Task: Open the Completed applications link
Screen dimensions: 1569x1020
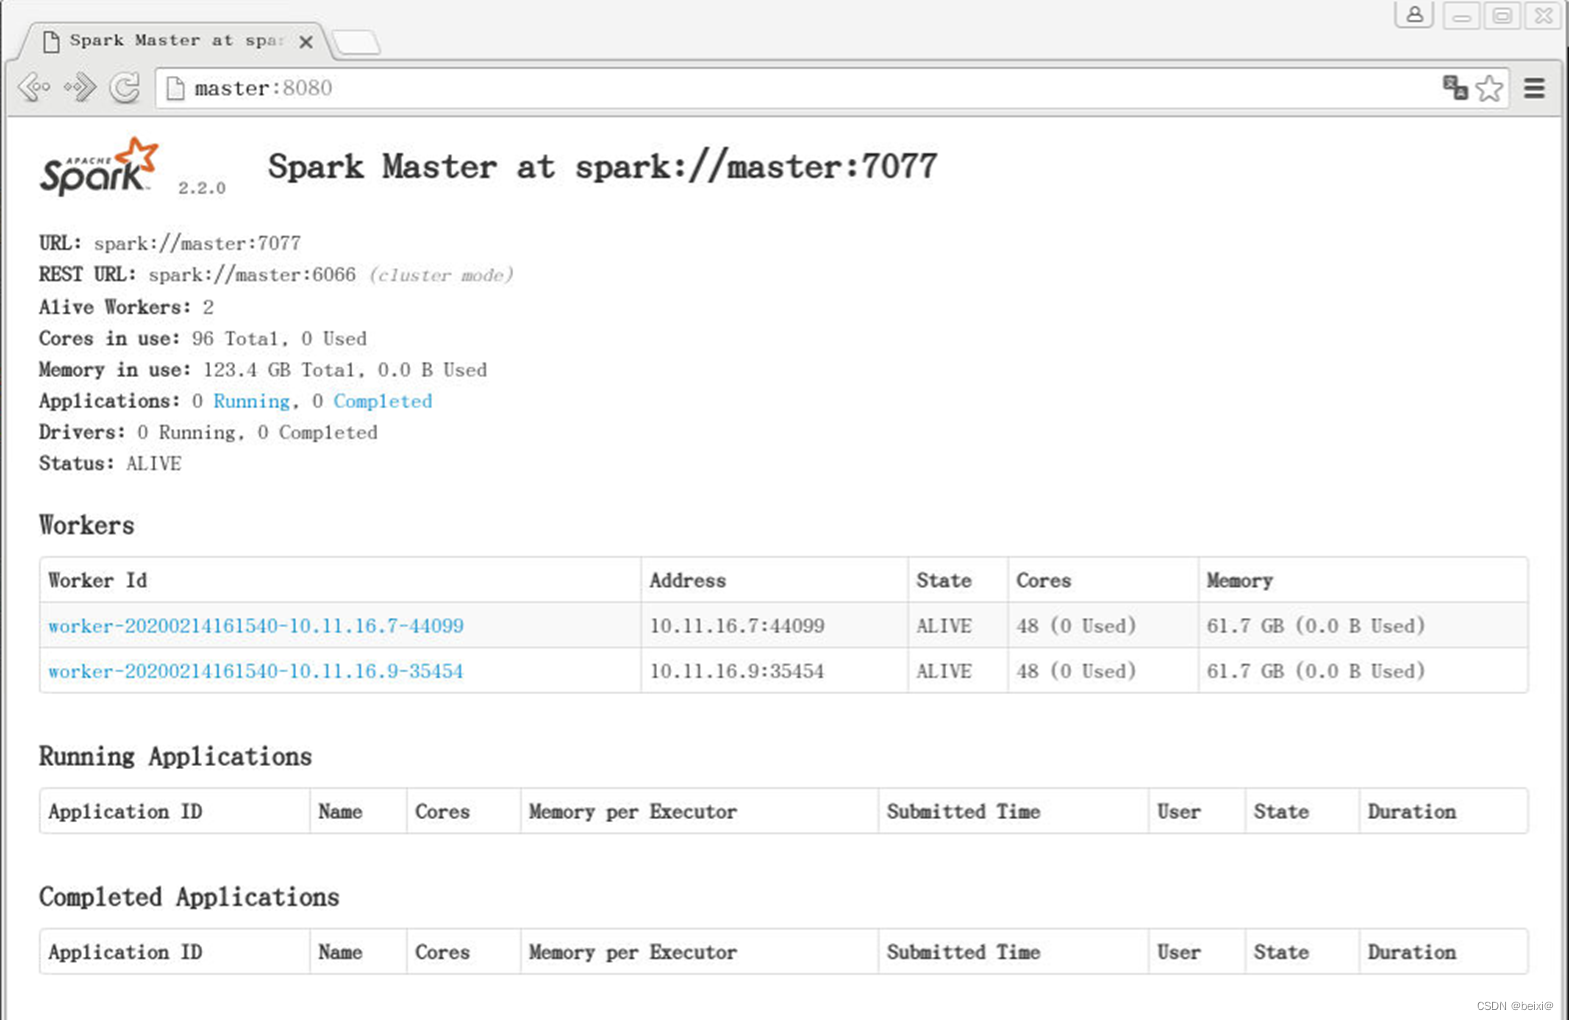Action: pyautogui.click(x=383, y=401)
